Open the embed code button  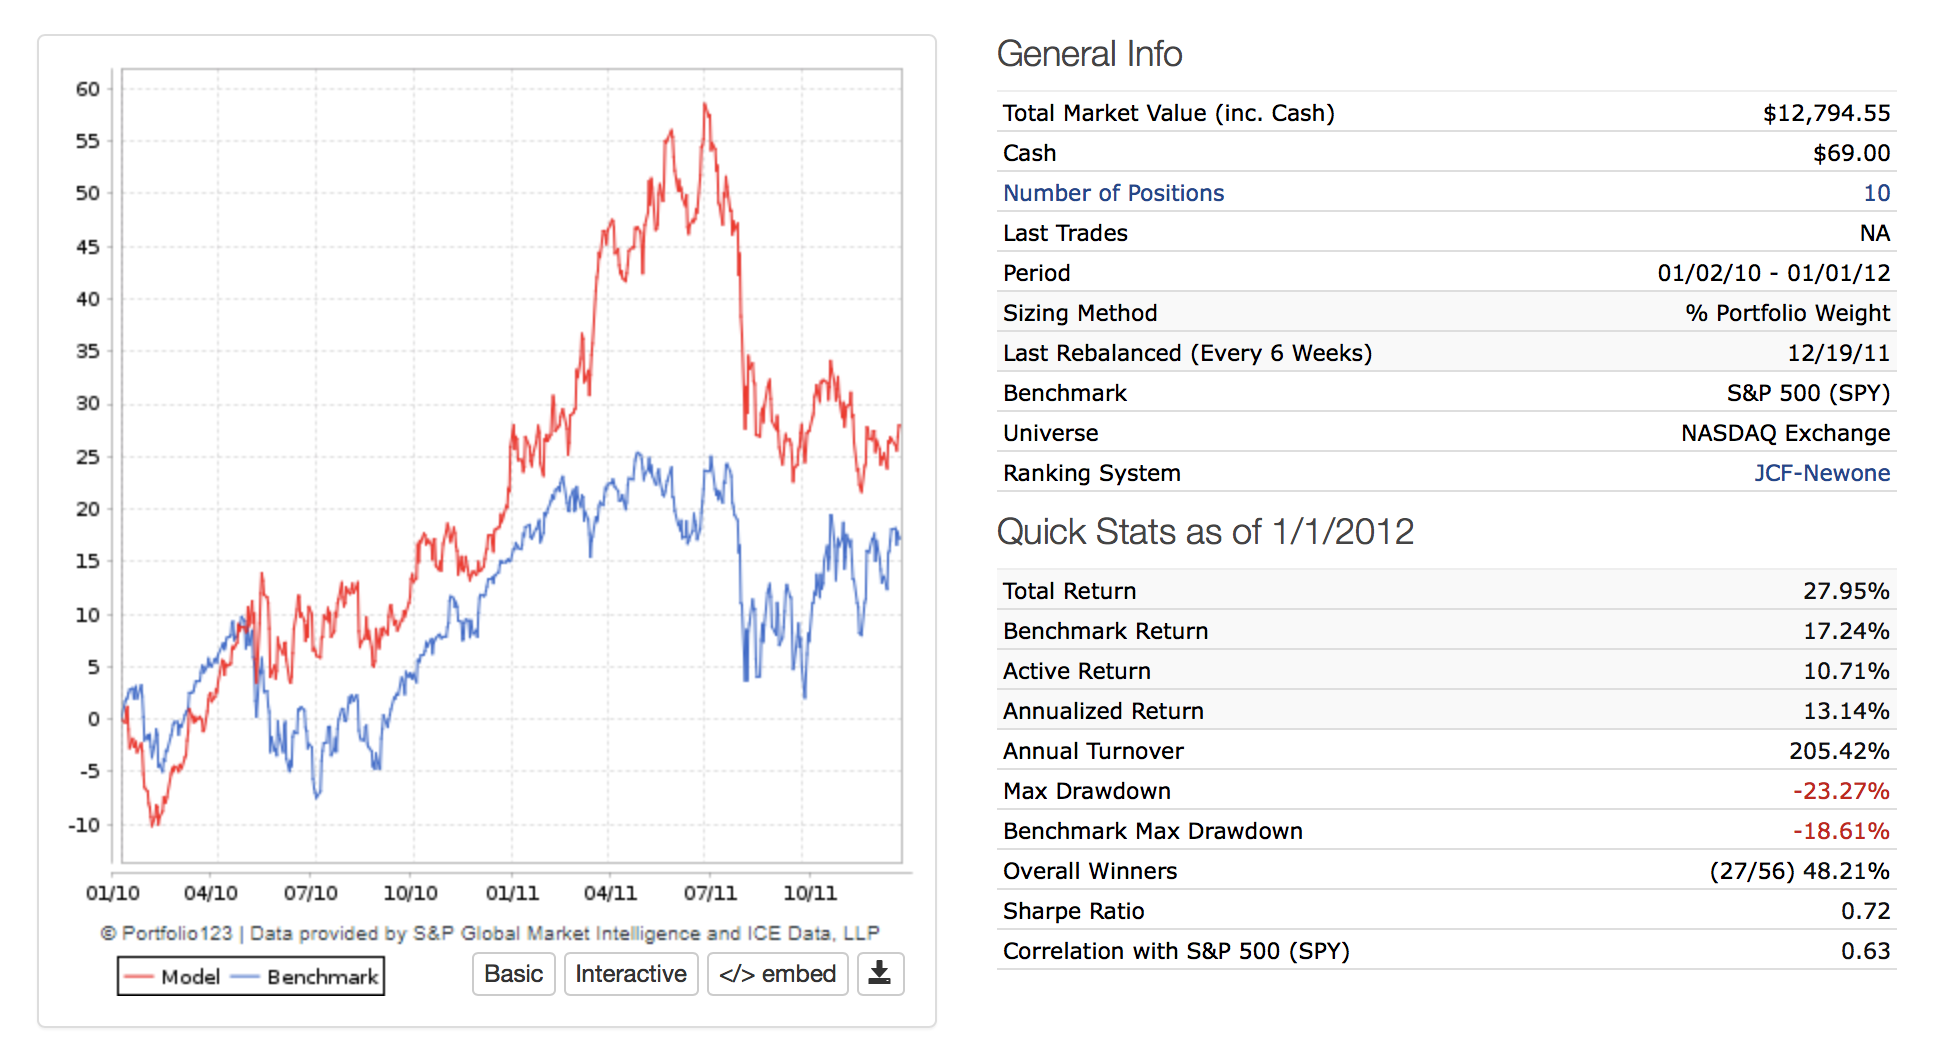[x=777, y=974]
